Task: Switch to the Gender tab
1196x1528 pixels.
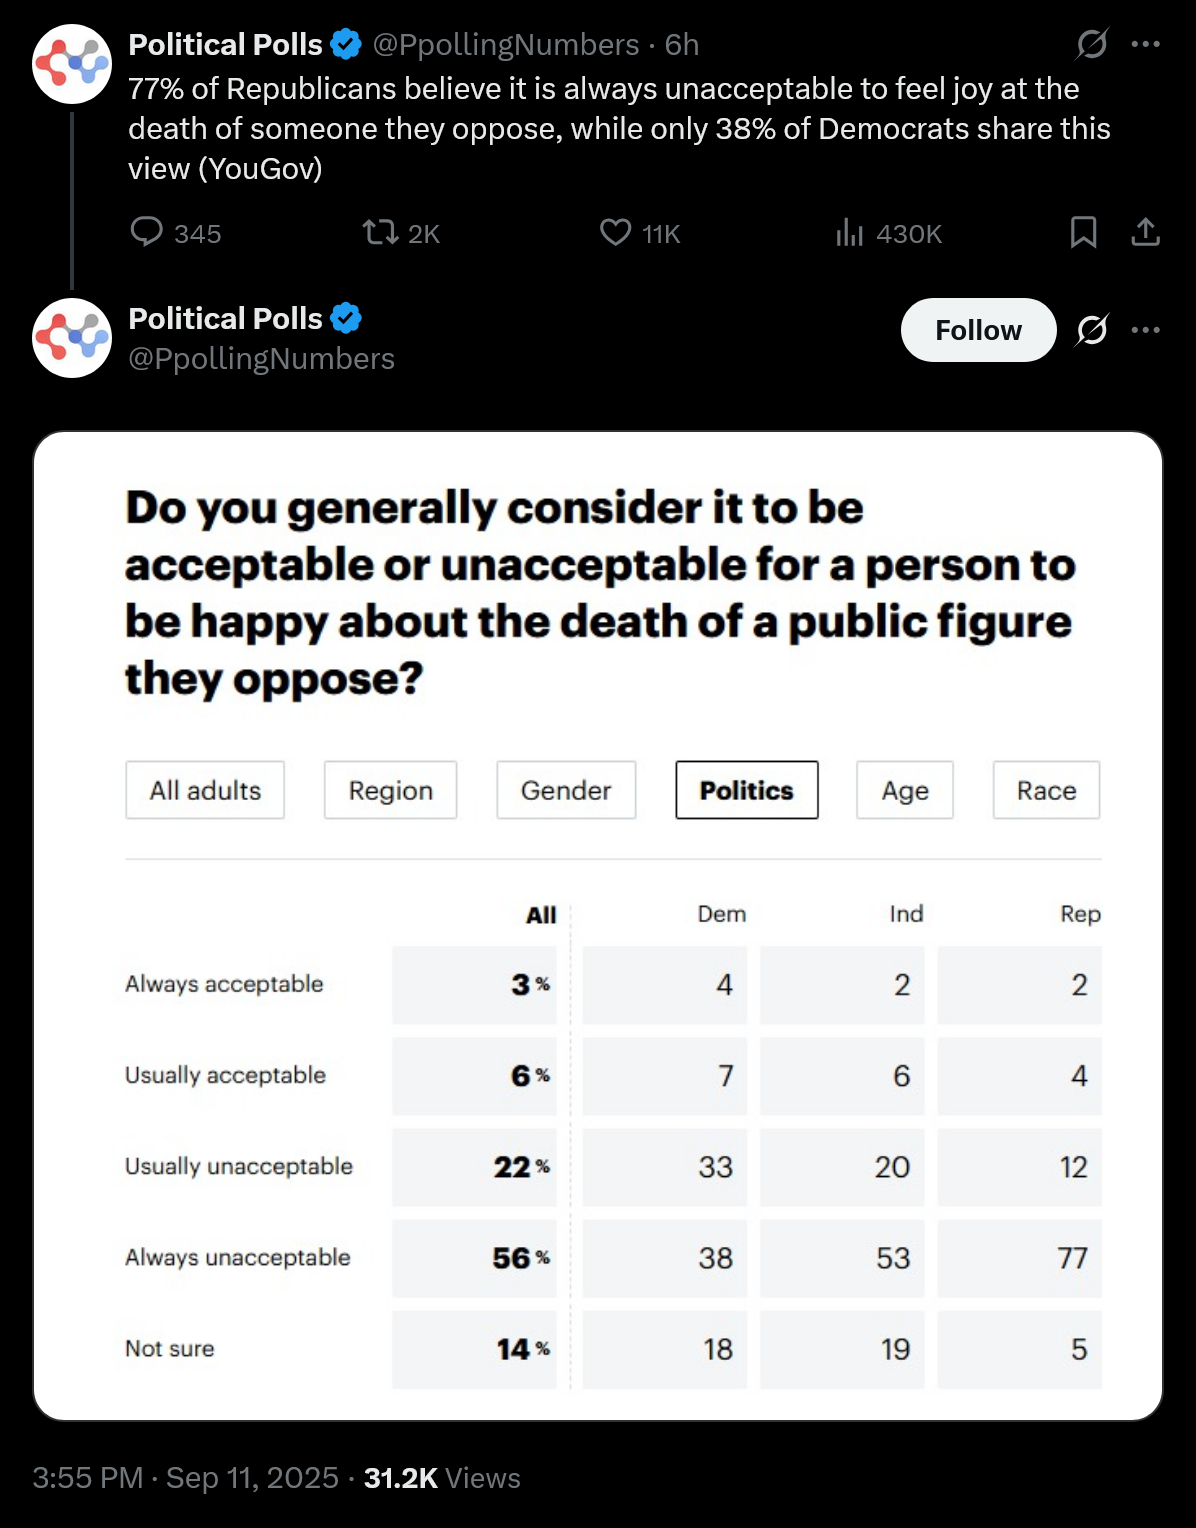Action: tap(566, 790)
